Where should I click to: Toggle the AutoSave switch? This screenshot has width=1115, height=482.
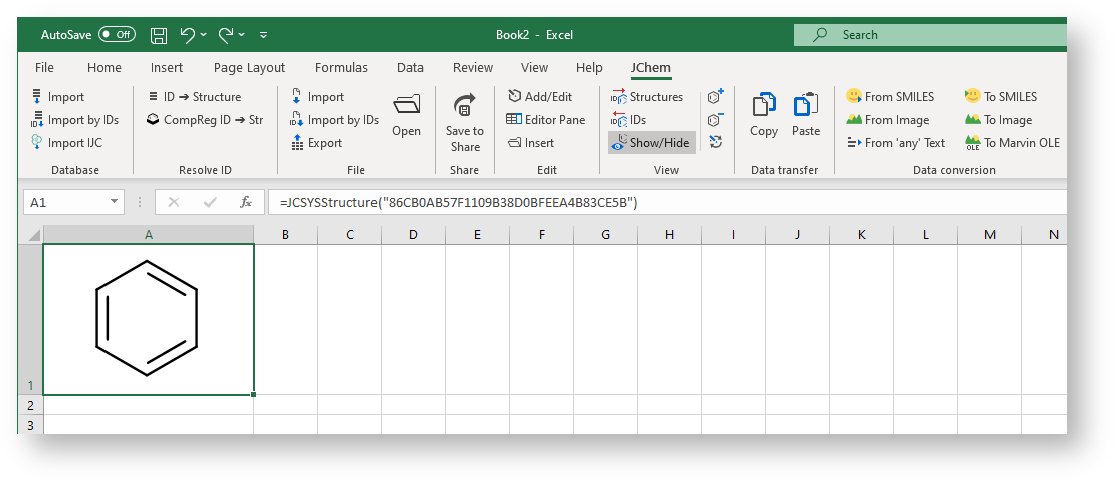[x=117, y=35]
